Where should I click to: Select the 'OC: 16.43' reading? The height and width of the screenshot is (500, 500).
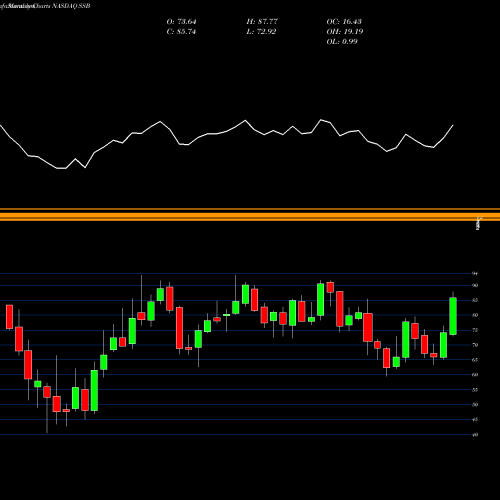[344, 22]
